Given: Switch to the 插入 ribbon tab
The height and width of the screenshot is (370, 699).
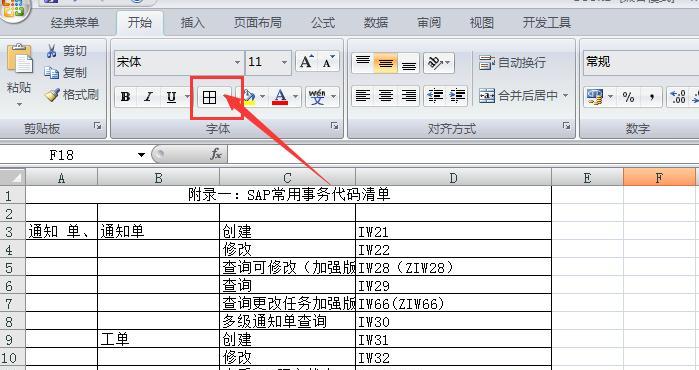Looking at the screenshot, I should (193, 22).
